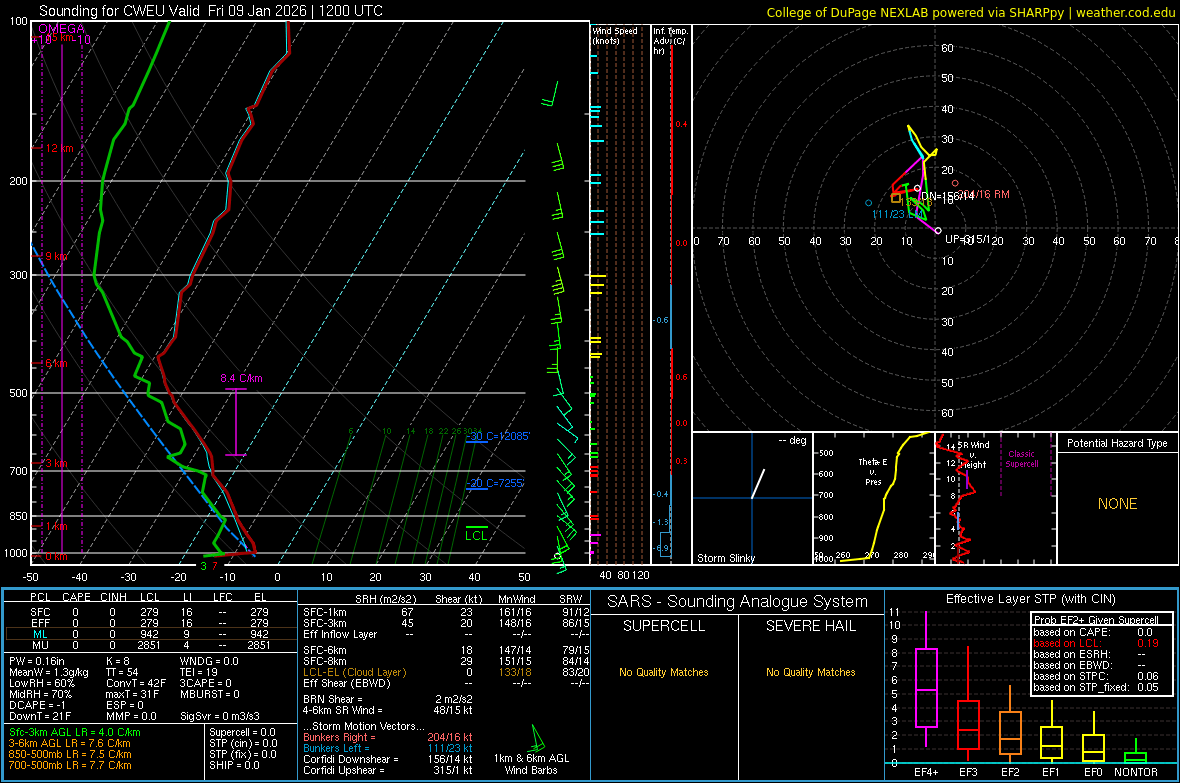The image size is (1180, 783).
Task: Click the Sfc-3km AGL LR value
Action: 75,732
